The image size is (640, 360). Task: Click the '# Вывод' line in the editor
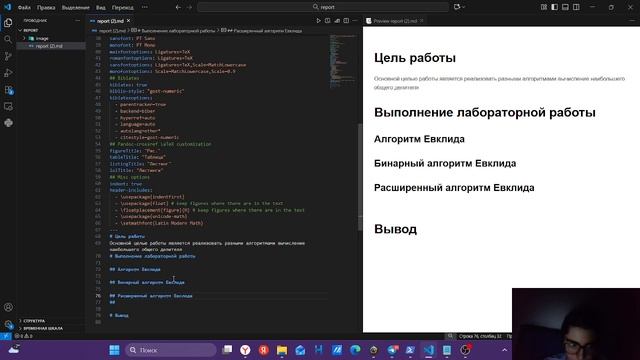[x=119, y=315]
